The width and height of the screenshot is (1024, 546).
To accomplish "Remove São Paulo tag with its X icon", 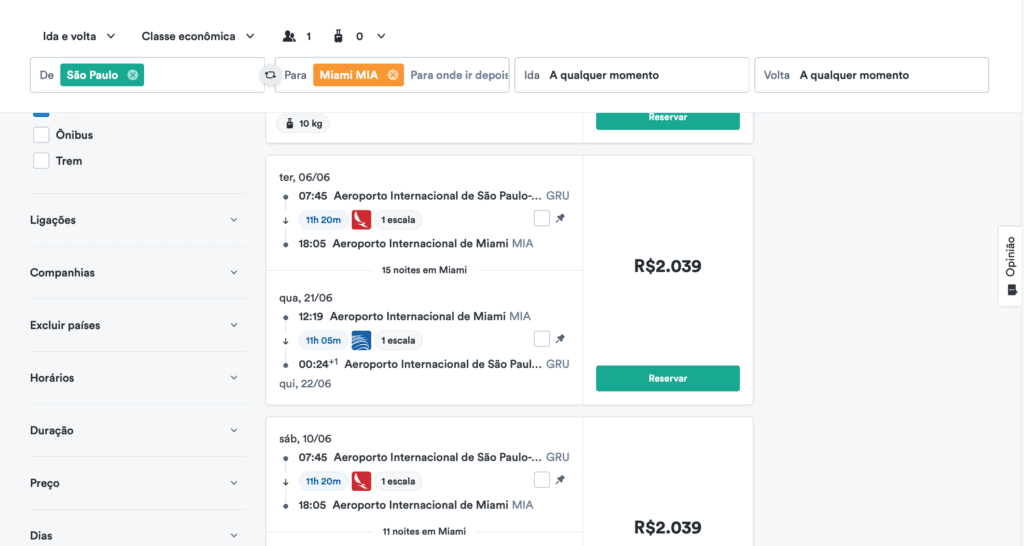I will pyautogui.click(x=133, y=75).
